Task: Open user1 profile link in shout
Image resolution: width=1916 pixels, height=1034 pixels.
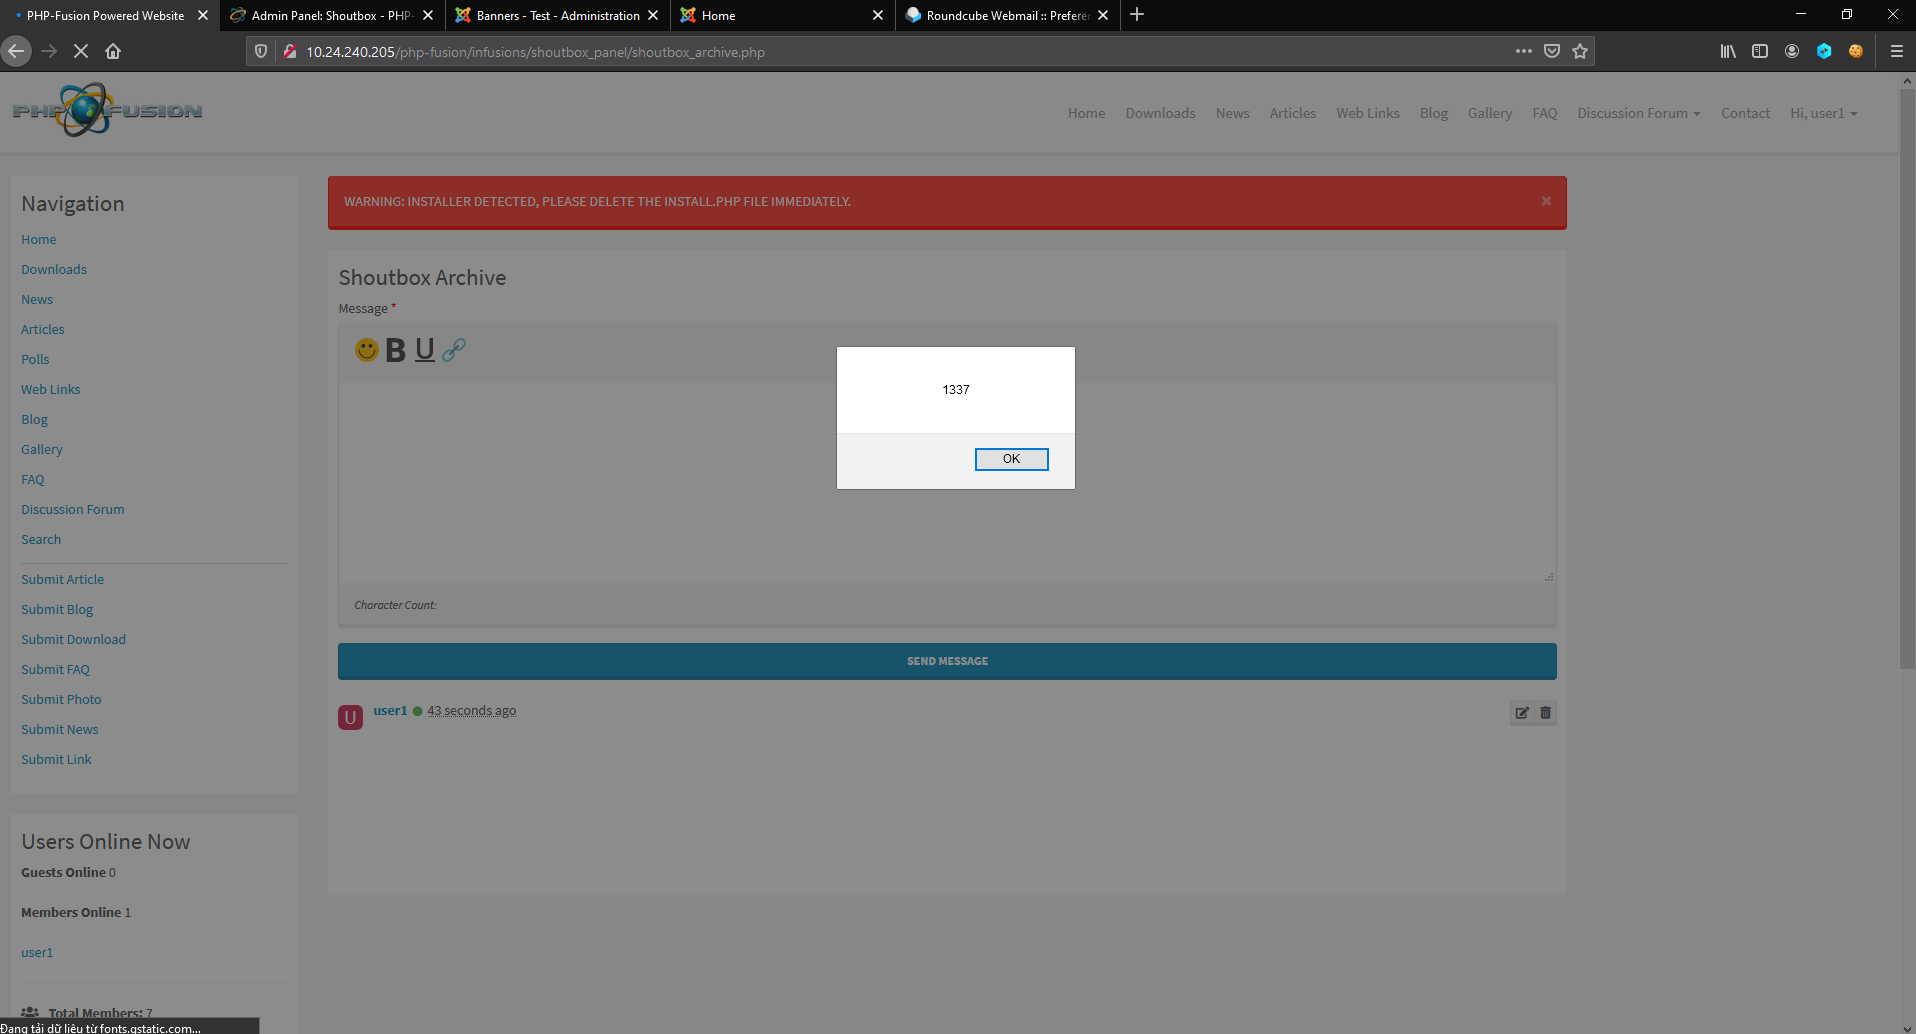Action: coord(390,710)
